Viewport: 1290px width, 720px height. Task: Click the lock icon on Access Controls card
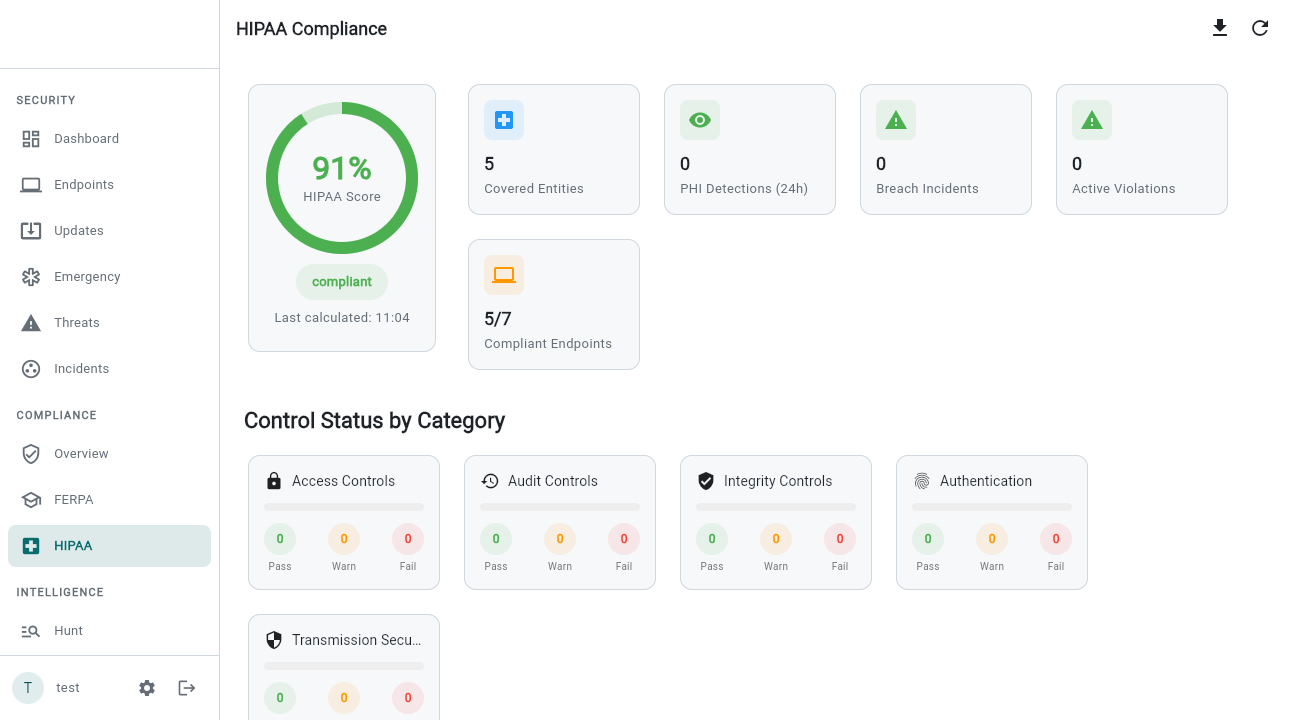pyautogui.click(x=273, y=480)
